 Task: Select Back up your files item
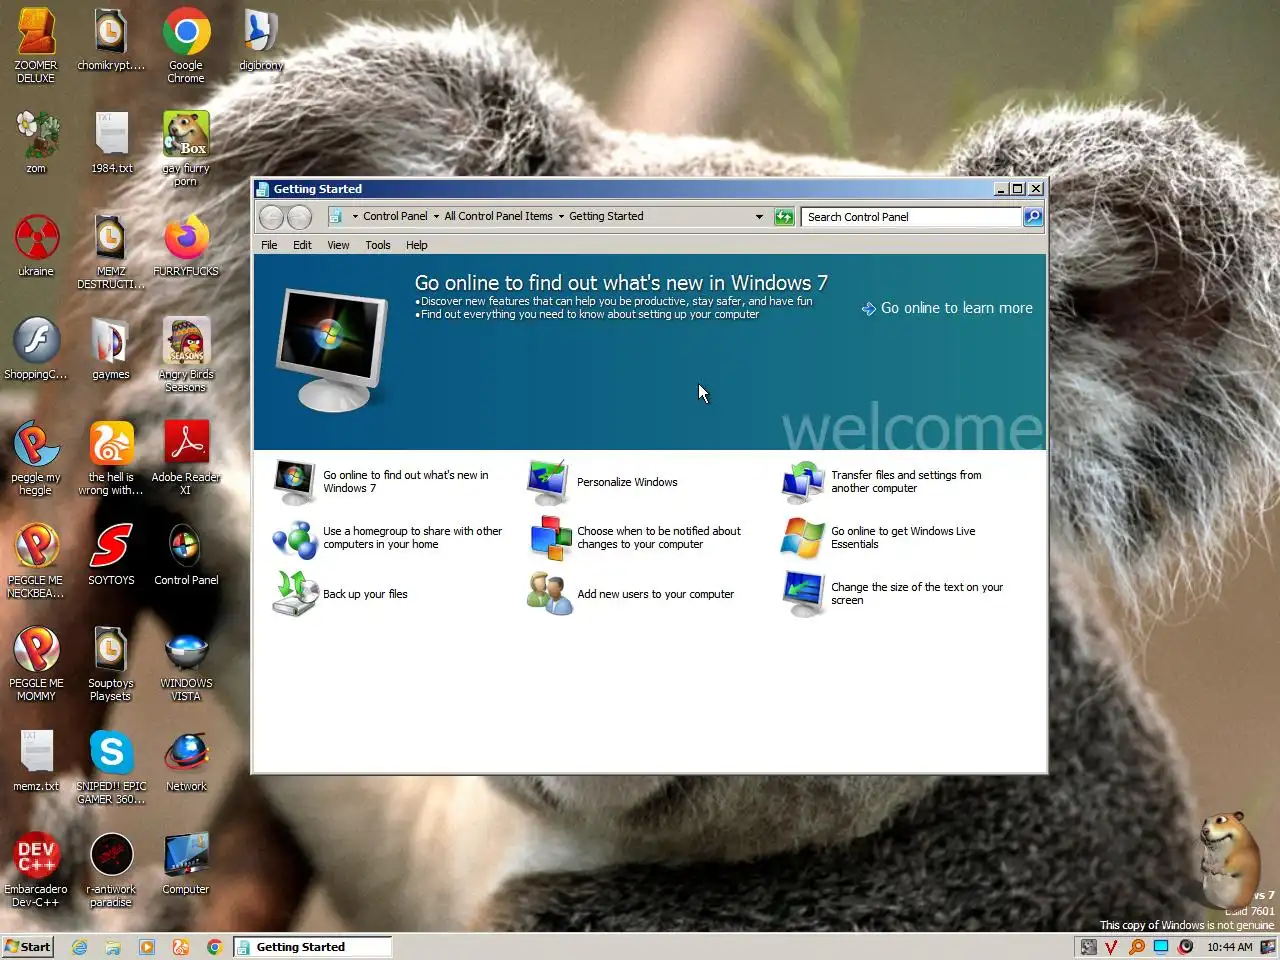340,594
